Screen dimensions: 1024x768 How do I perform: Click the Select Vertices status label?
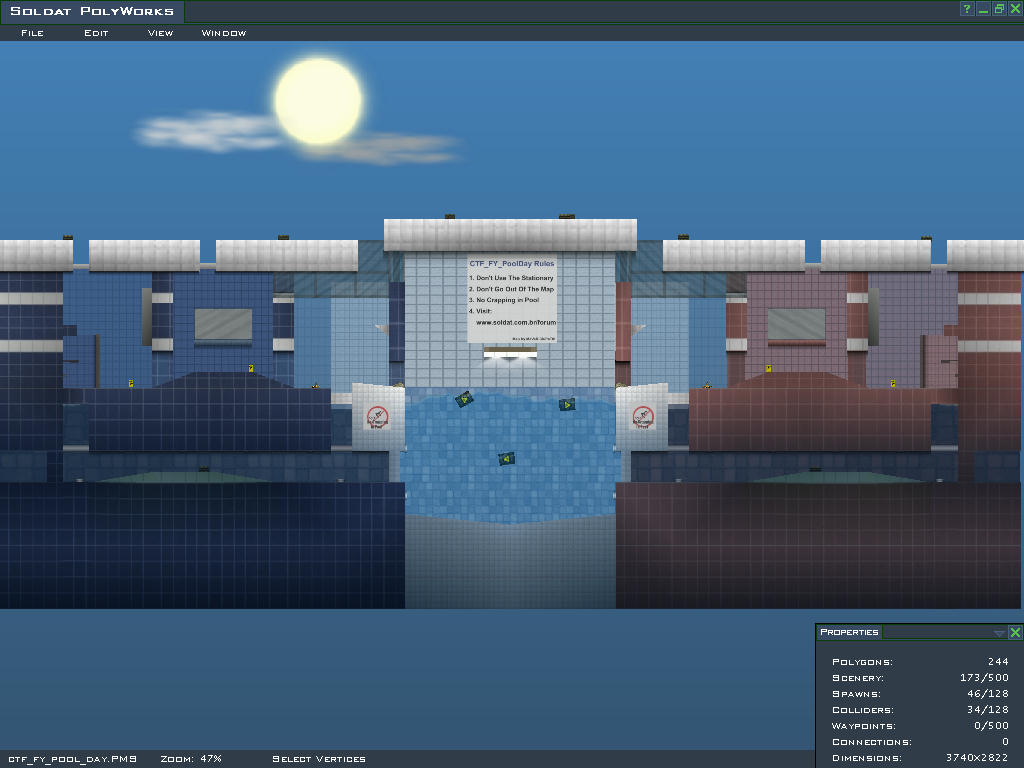pyautogui.click(x=318, y=759)
